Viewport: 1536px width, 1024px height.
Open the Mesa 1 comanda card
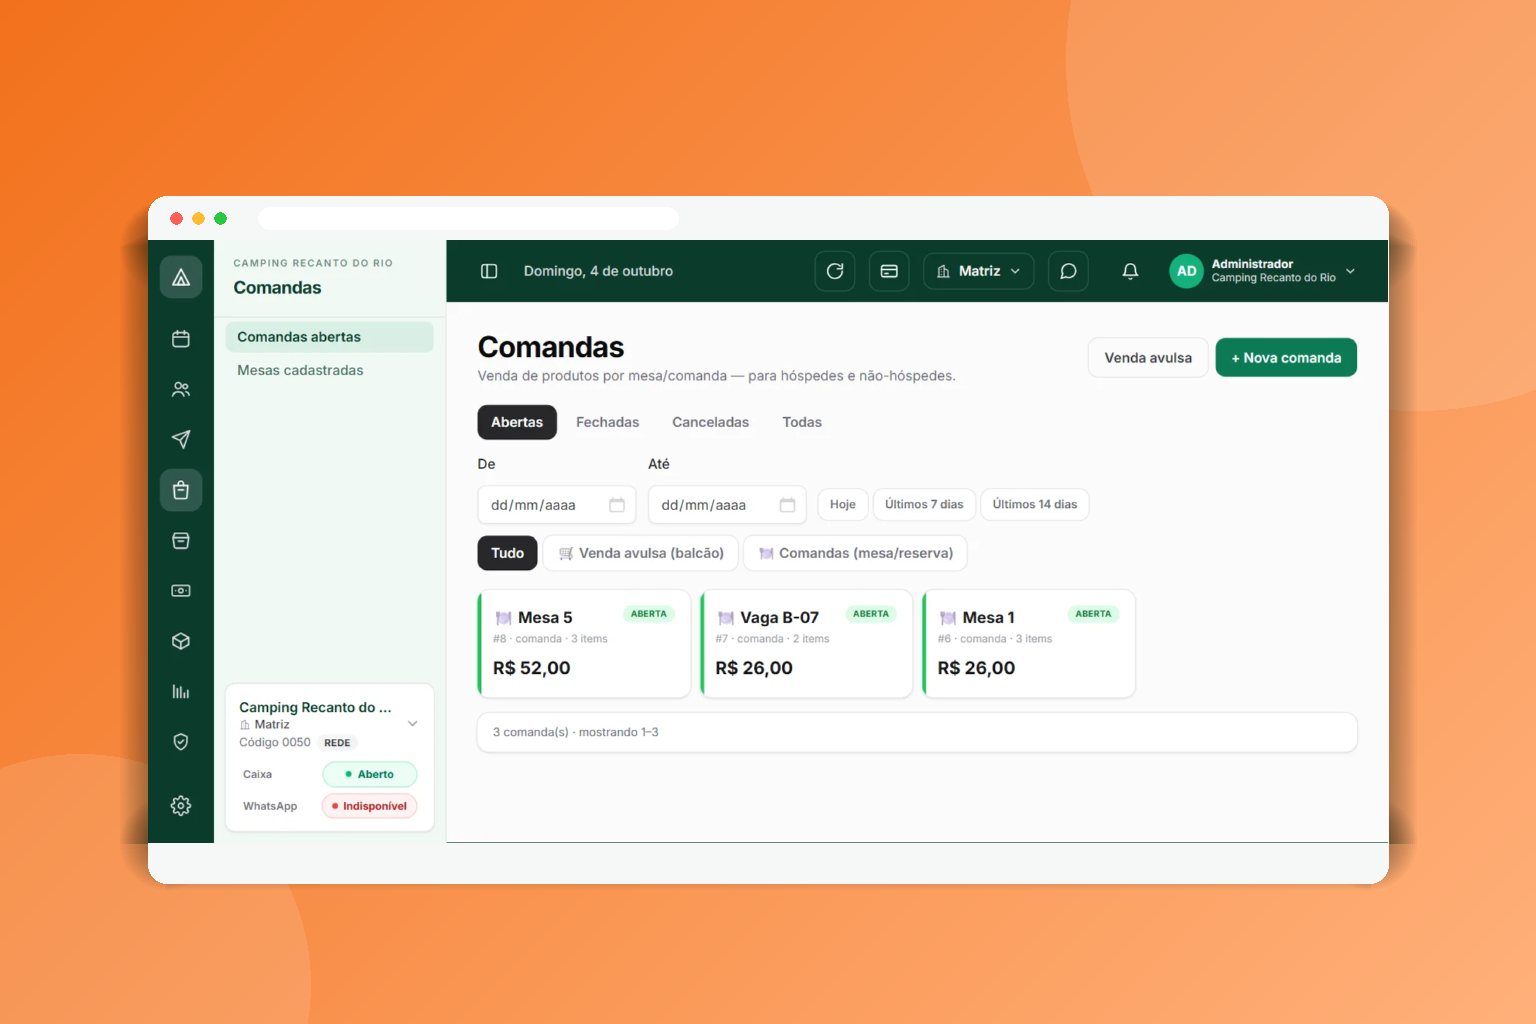point(1029,644)
